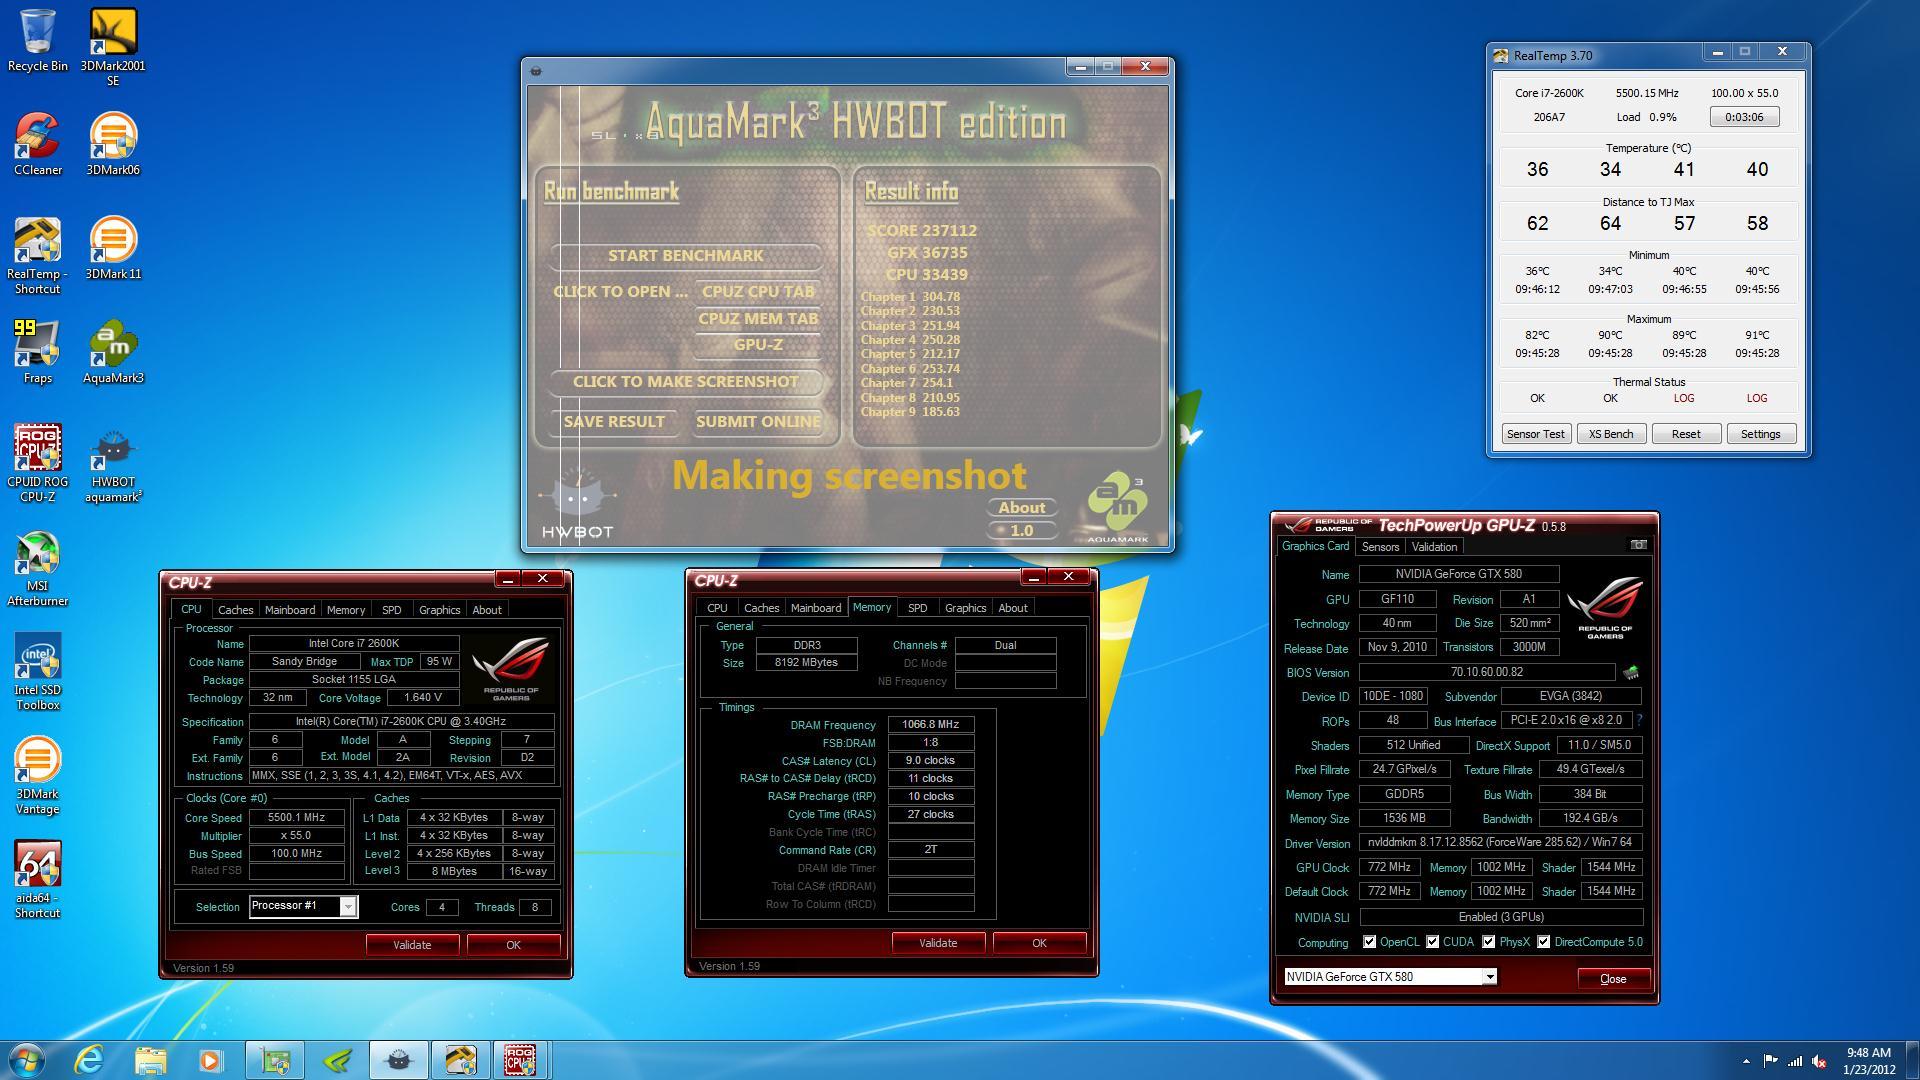The image size is (1920, 1080).
Task: Open the About tab in left CPU-Z window
Action: click(487, 609)
